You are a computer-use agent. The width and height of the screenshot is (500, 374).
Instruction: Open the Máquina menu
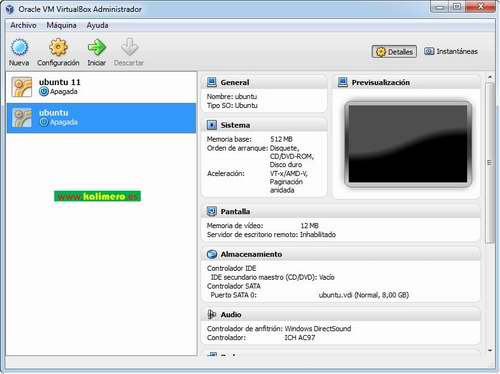(x=61, y=25)
